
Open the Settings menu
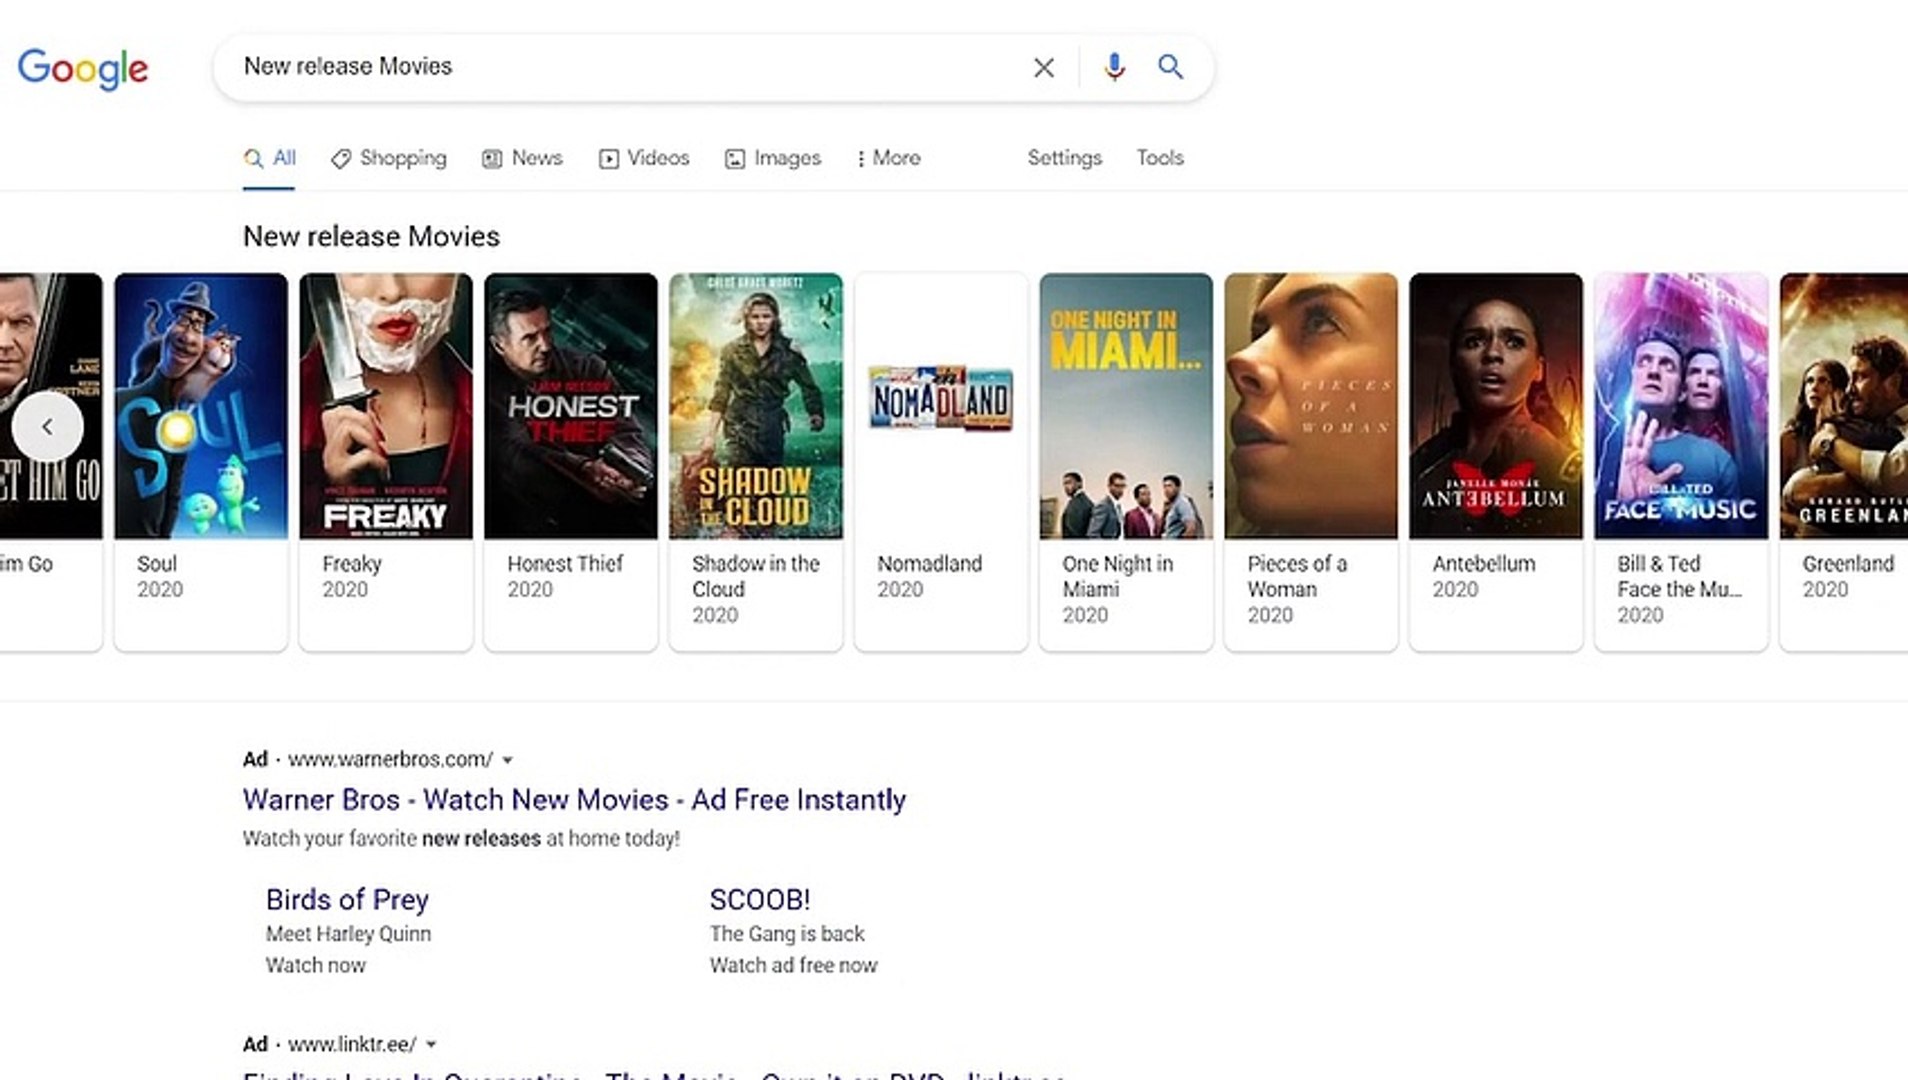(x=1064, y=158)
